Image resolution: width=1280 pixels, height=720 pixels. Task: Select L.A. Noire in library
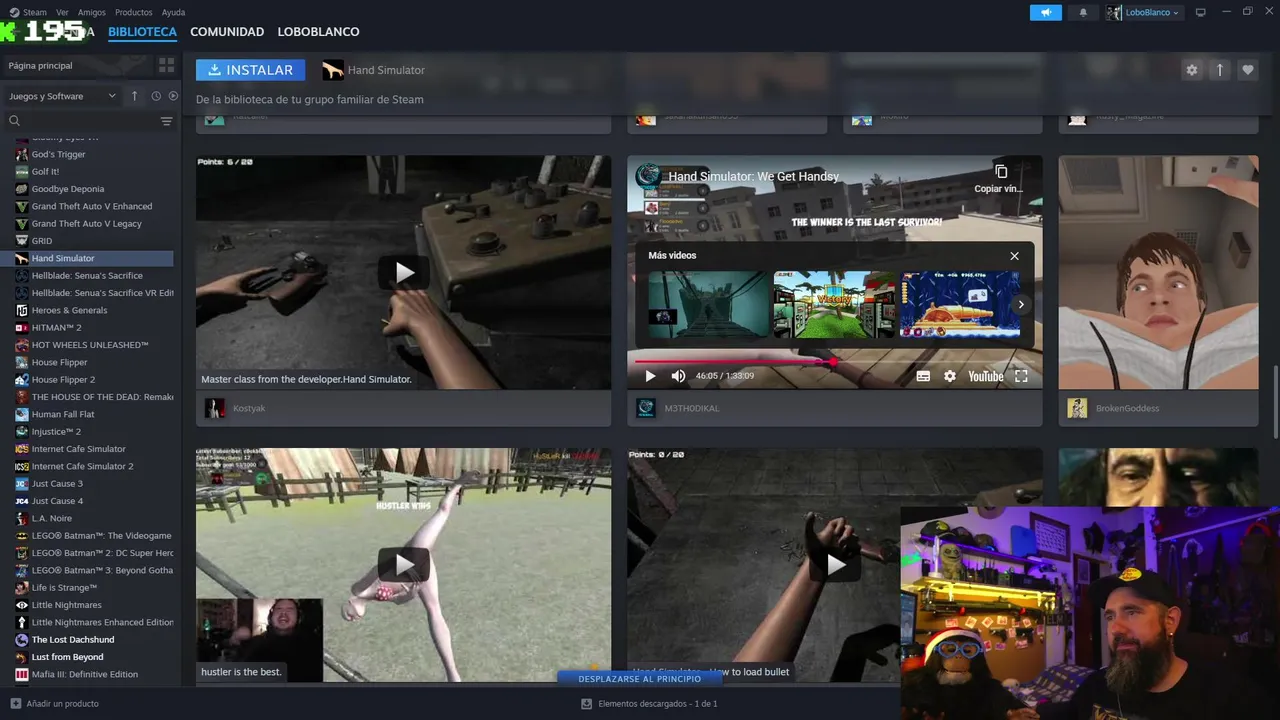pos(94,518)
